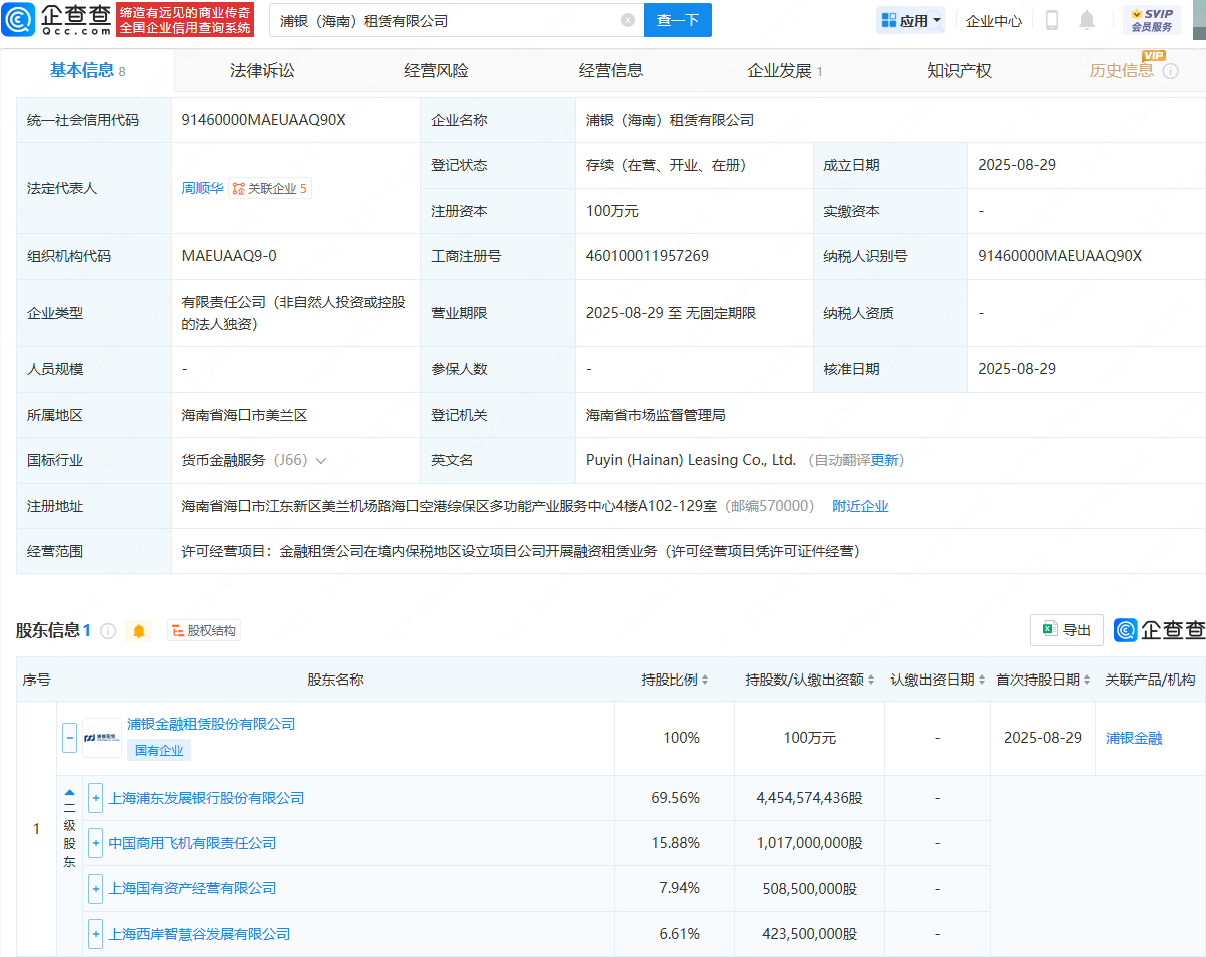Open 浦银金融租赁股份有限公司 link
1206x957 pixels.
[211, 724]
